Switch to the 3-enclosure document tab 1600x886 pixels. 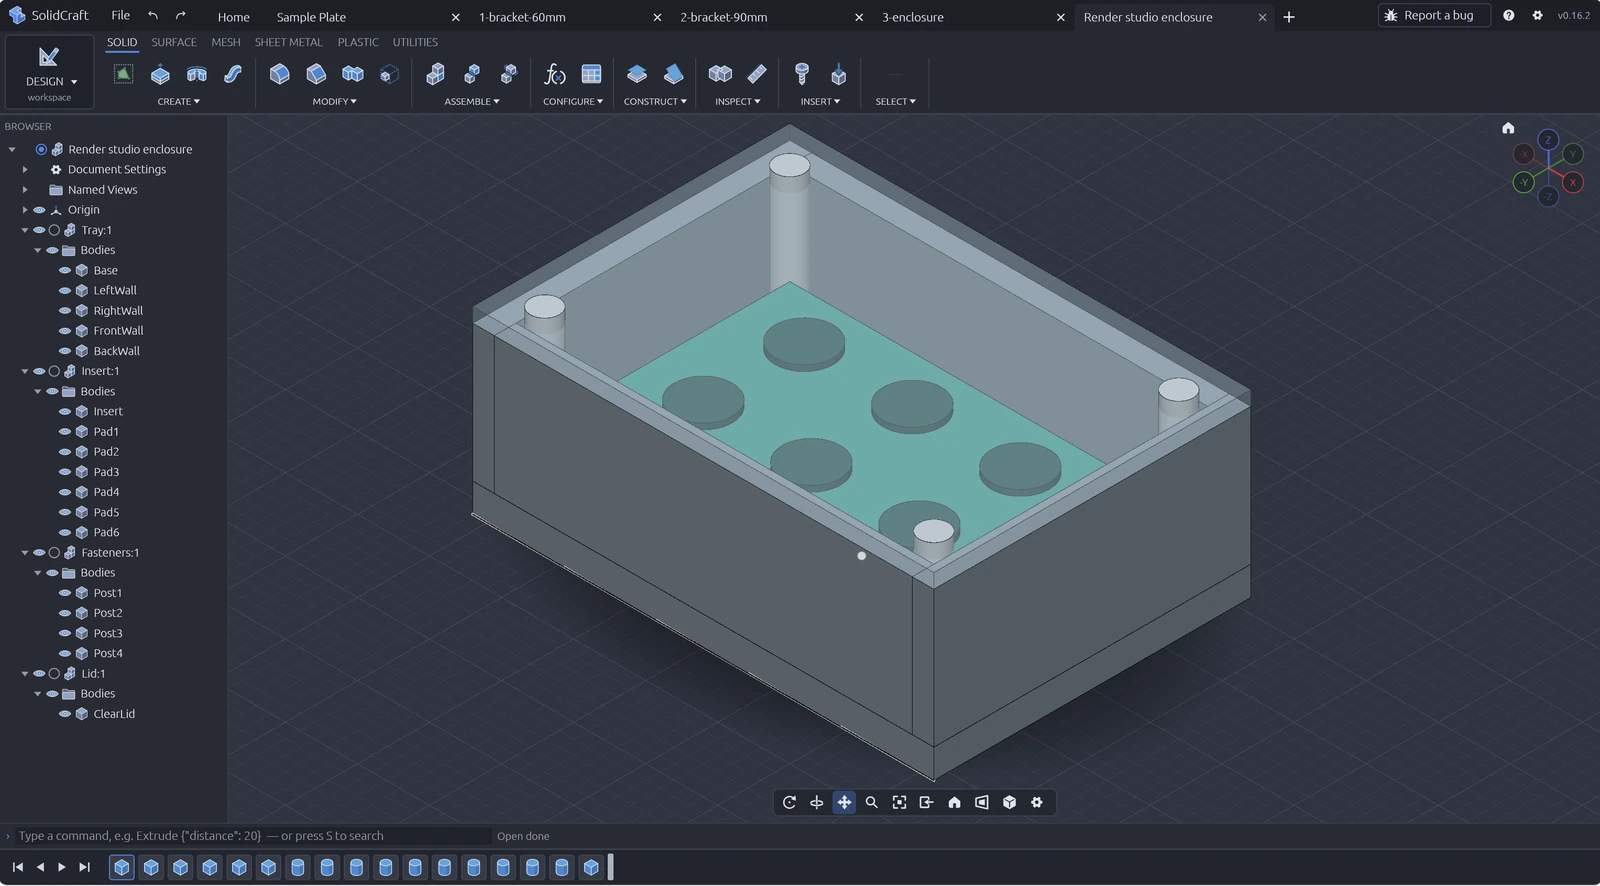913,17
